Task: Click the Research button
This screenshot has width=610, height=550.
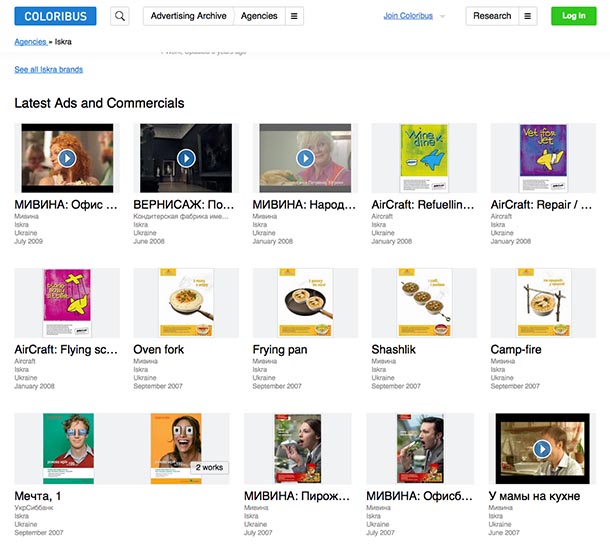Action: point(492,16)
